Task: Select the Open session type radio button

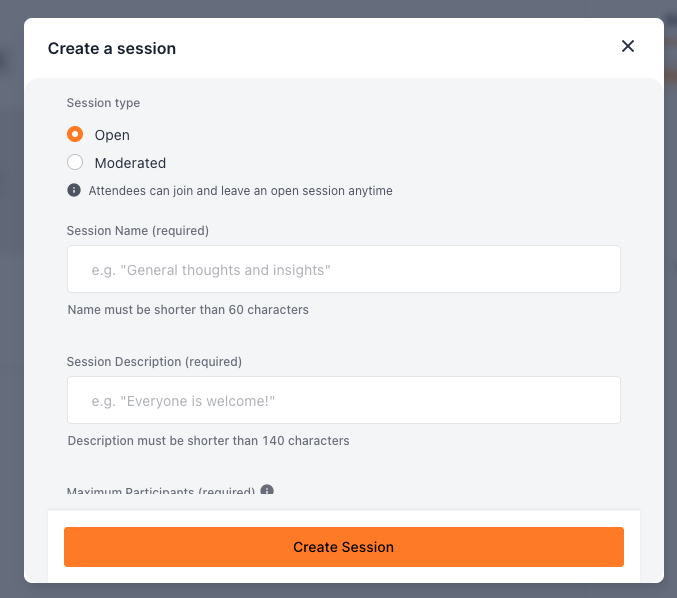Action: (75, 134)
